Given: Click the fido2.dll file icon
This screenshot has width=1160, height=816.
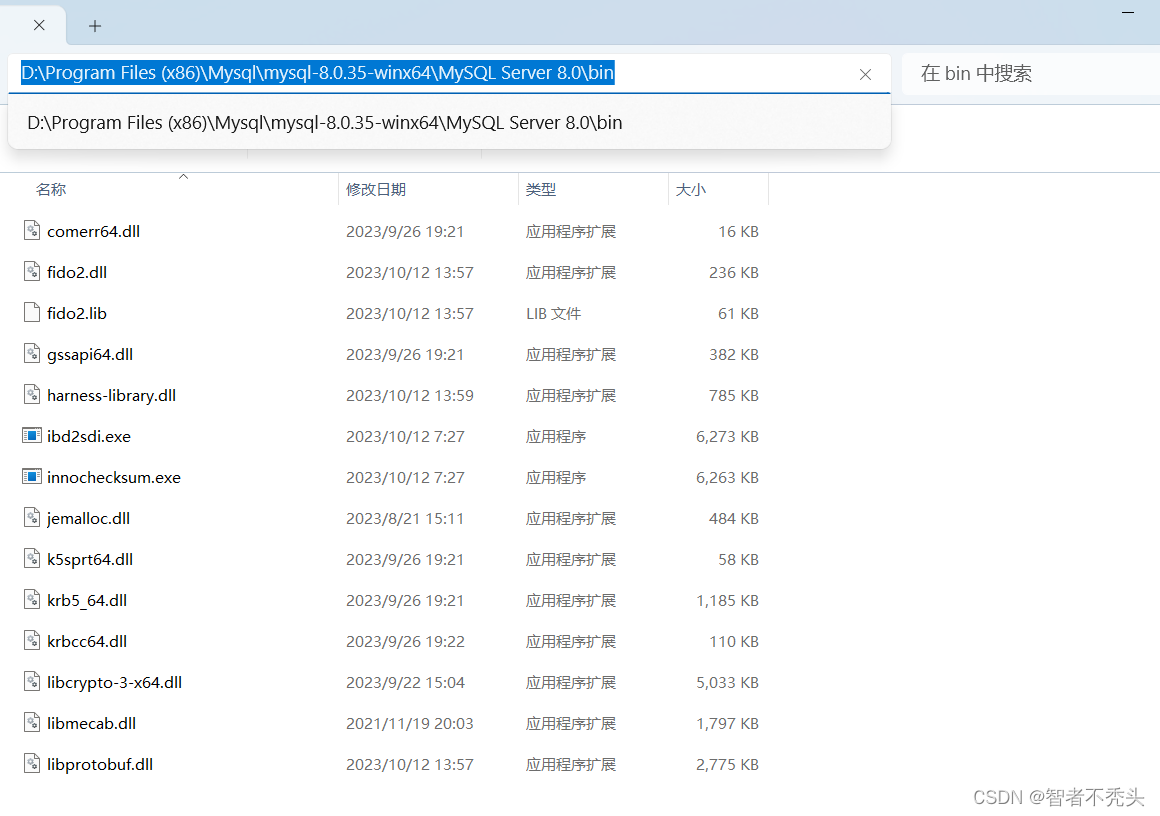Looking at the screenshot, I should 32,272.
